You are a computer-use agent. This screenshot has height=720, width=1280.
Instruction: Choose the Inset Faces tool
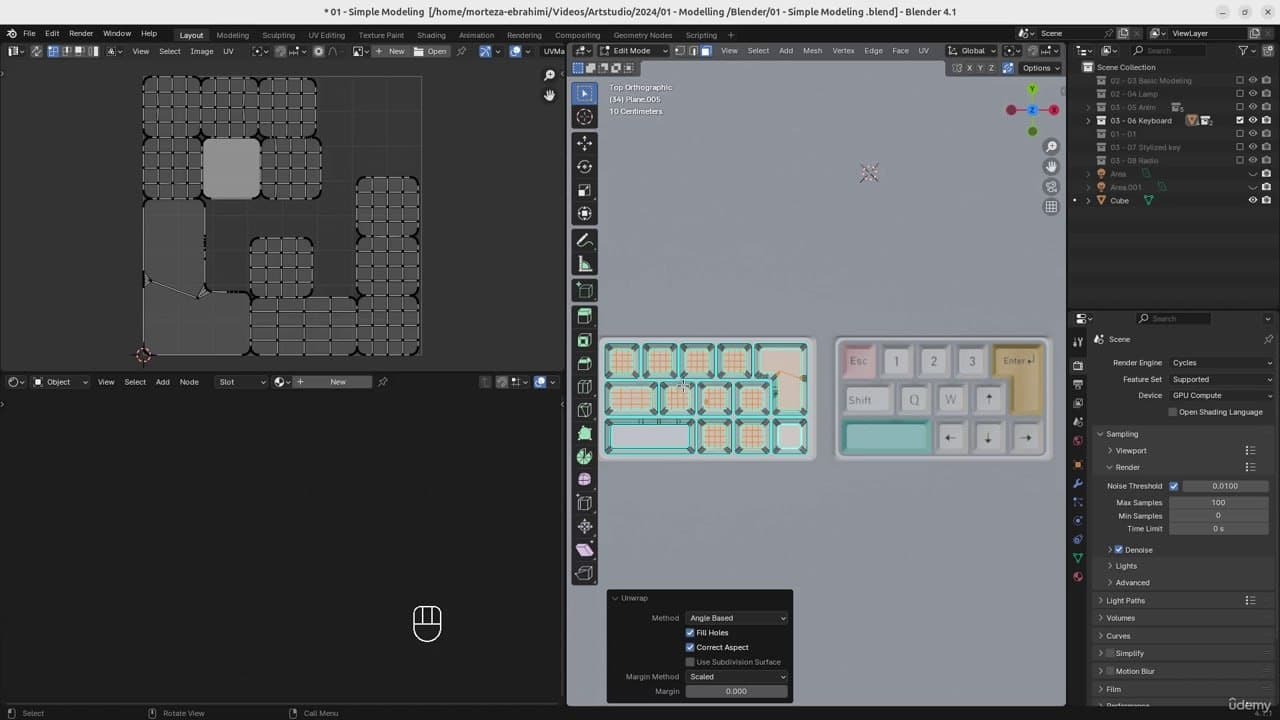coord(585,340)
